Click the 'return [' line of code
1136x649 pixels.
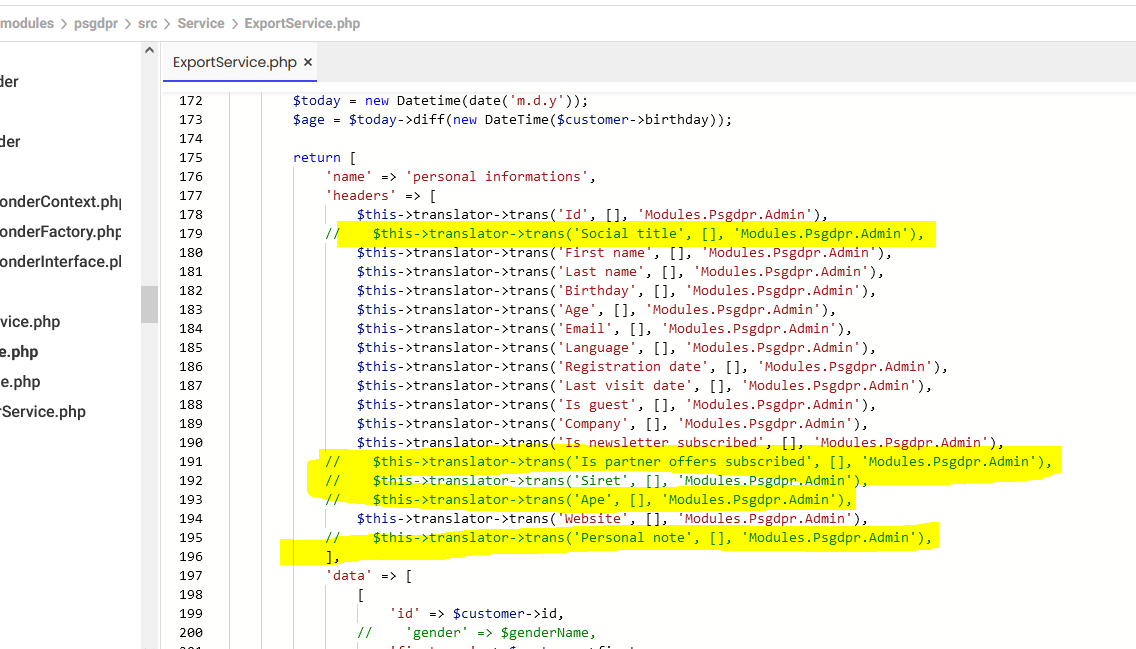[324, 157]
